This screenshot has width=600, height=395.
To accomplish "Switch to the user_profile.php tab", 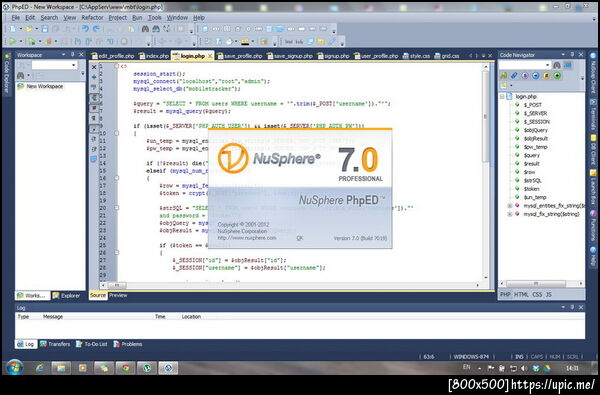I will 376,56.
